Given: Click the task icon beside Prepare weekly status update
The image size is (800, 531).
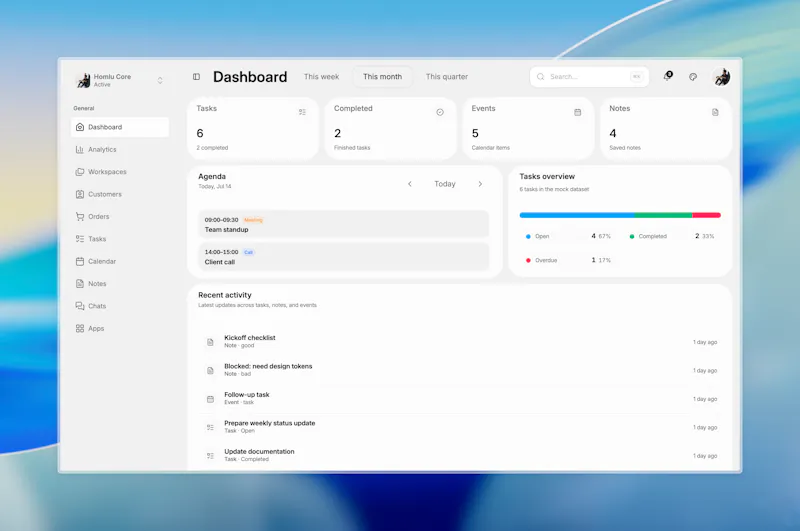Looking at the screenshot, I should pyautogui.click(x=210, y=427).
